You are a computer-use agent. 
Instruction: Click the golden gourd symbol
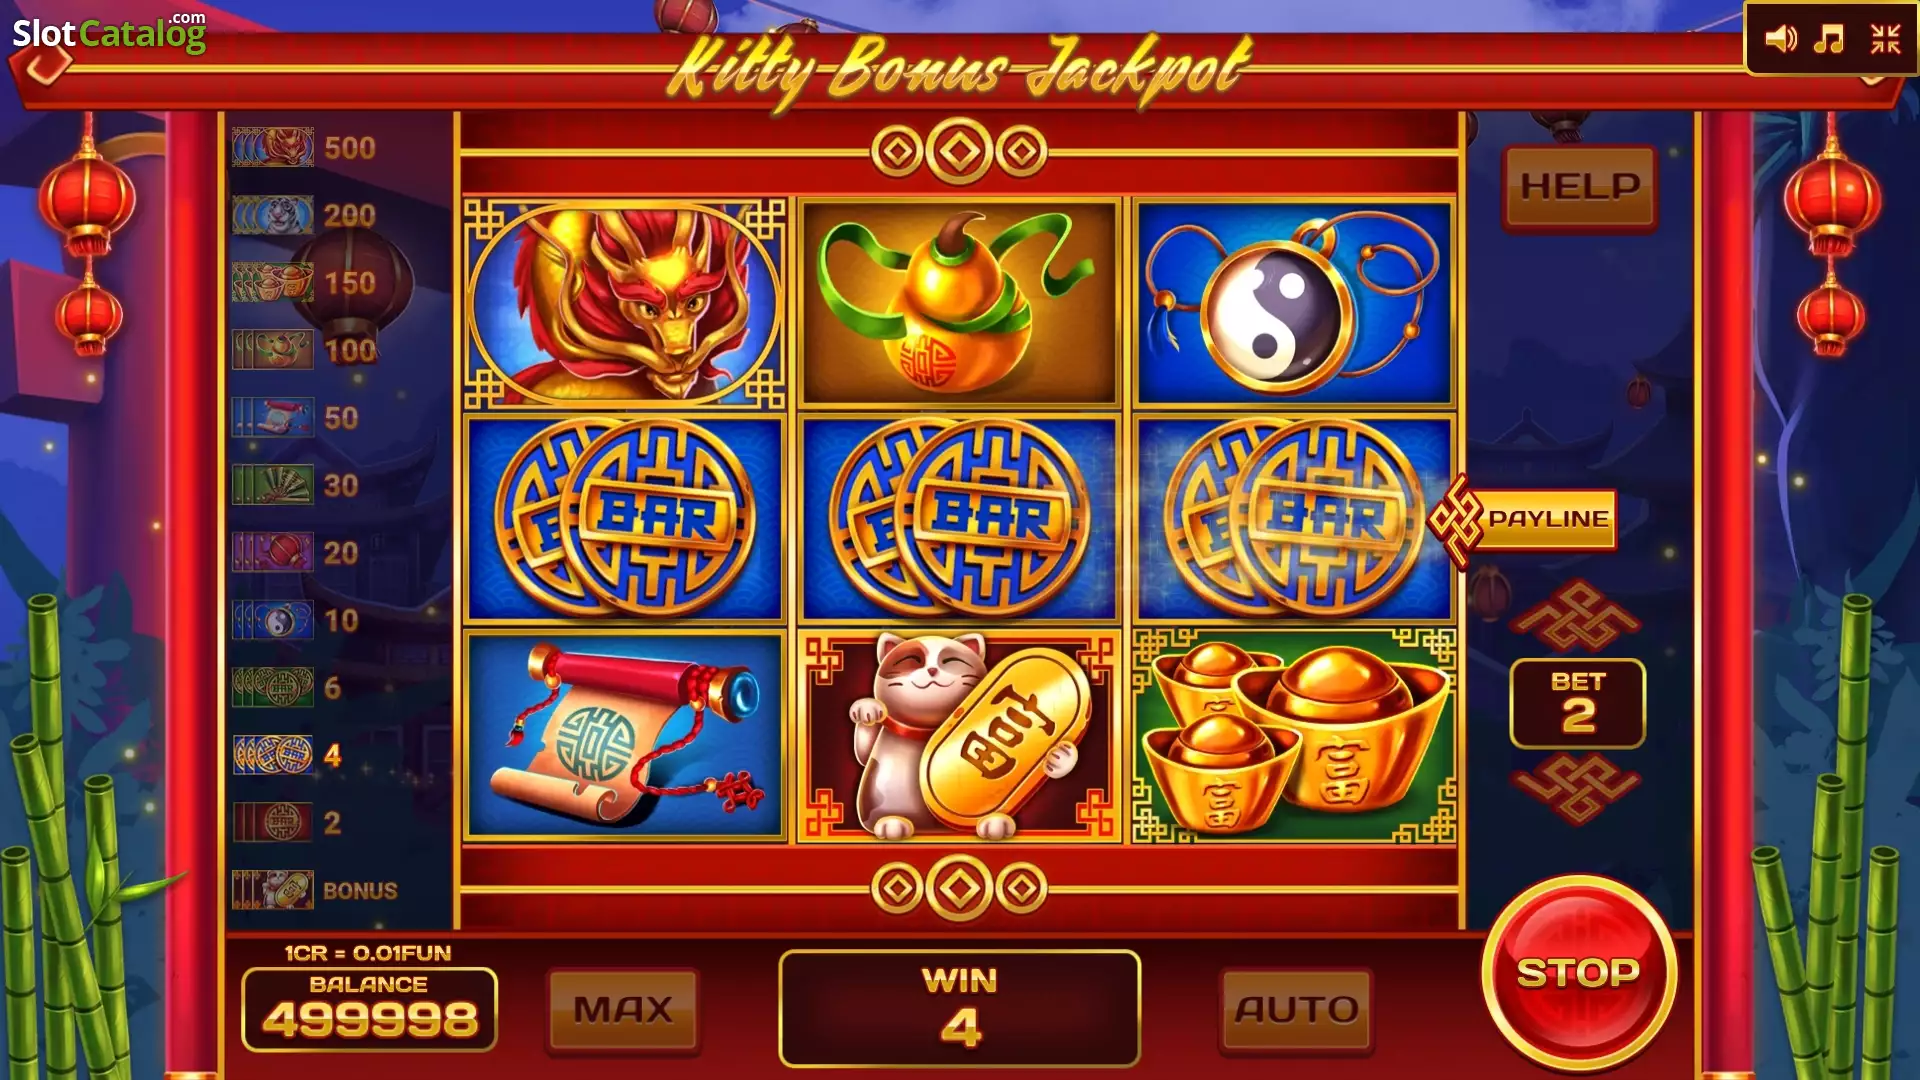(x=959, y=304)
